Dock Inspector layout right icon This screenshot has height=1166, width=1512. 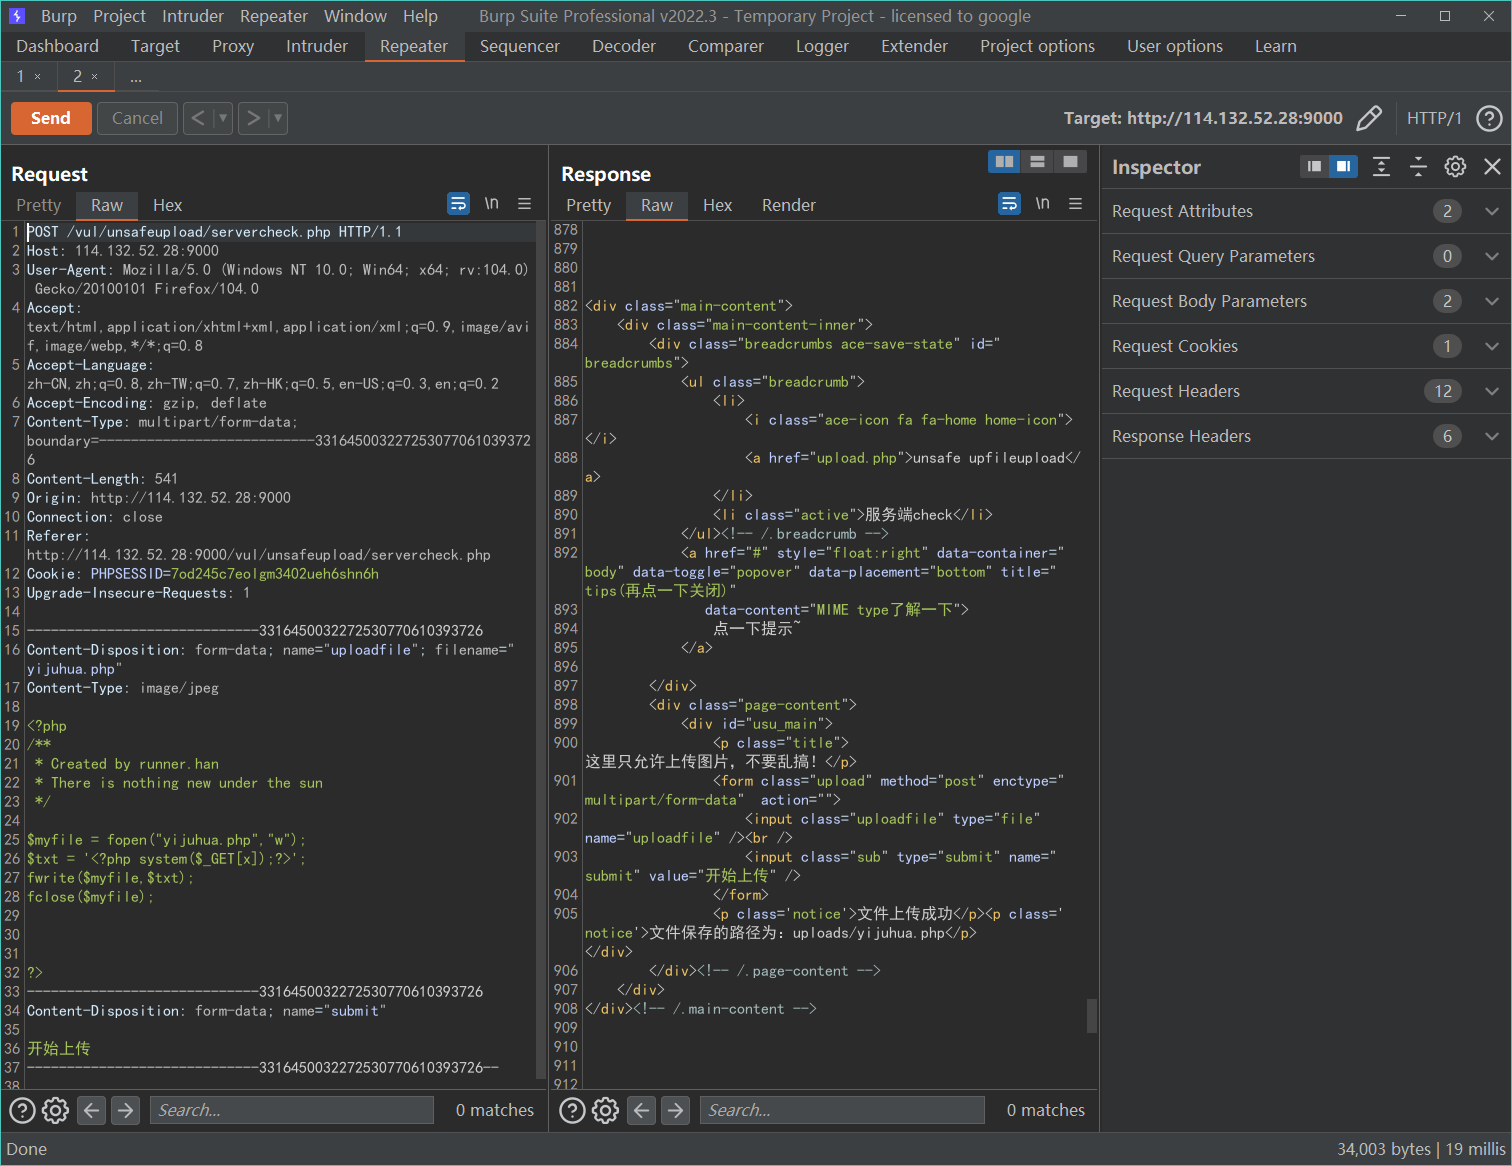click(1343, 166)
